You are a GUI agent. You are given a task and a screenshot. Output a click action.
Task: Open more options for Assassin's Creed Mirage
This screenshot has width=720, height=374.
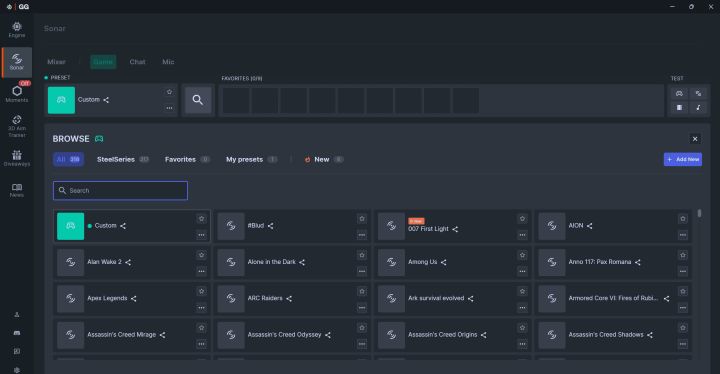[x=201, y=344]
